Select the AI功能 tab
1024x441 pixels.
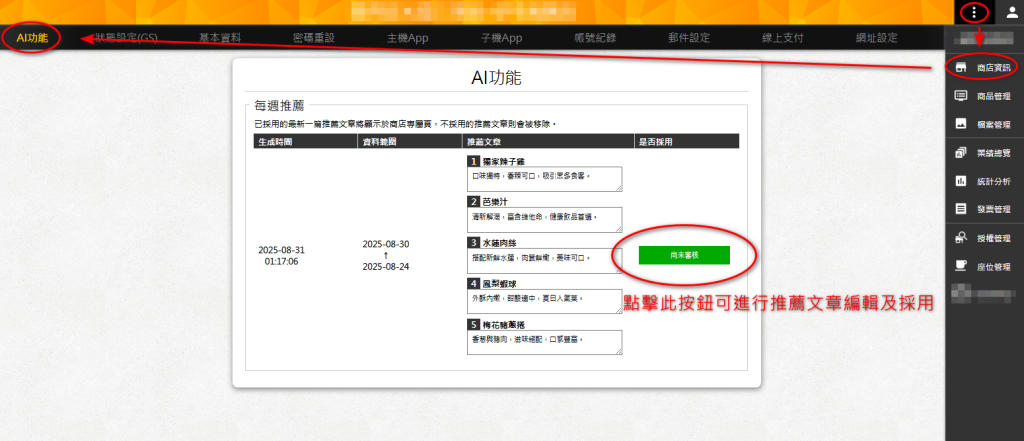(32, 38)
